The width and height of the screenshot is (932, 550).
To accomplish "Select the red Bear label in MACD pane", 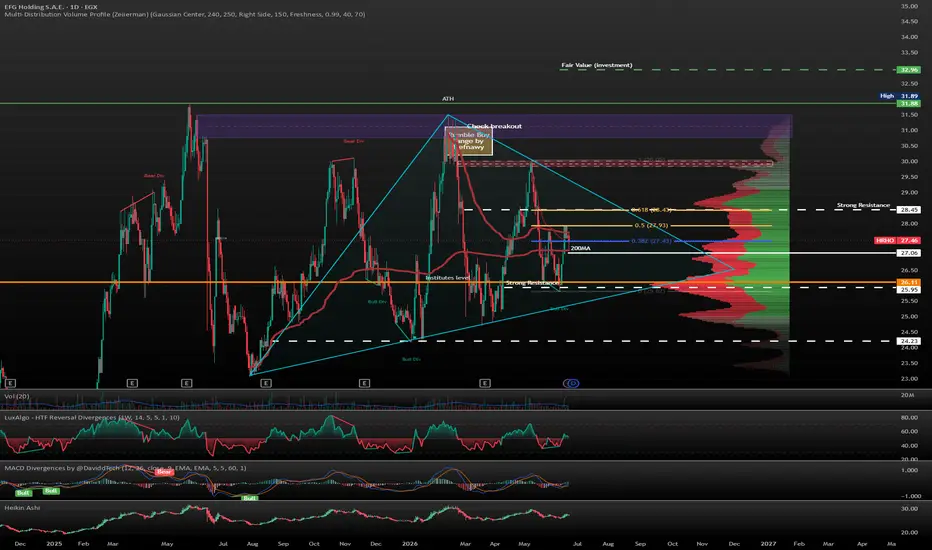I will (165, 472).
